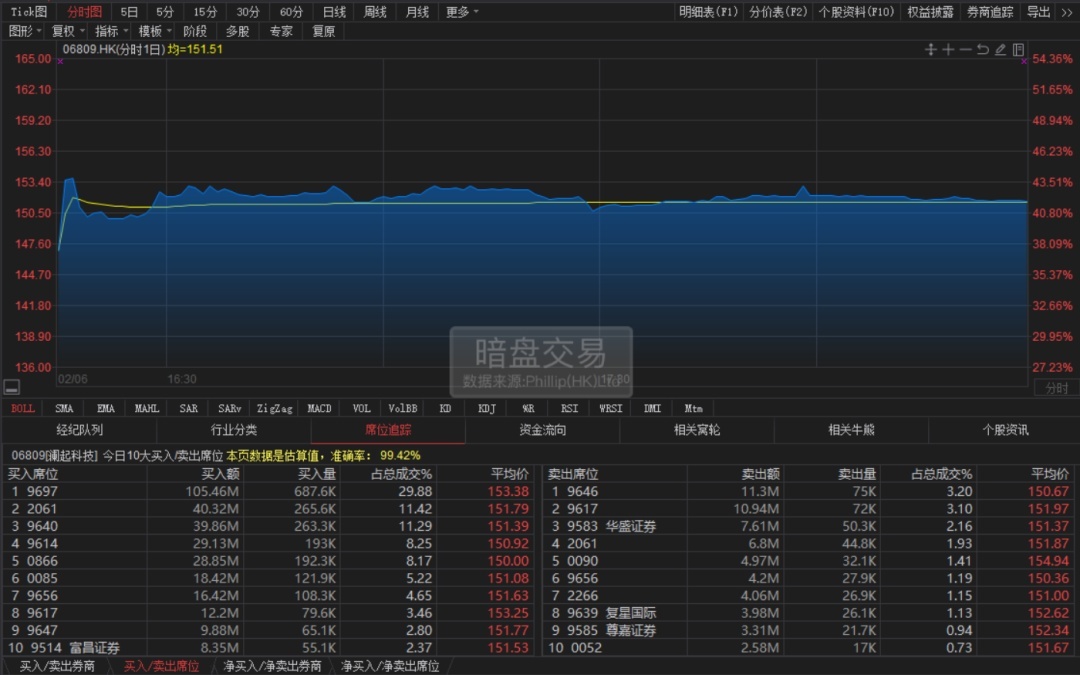Click the 分时 button at chart corner

1056,388
